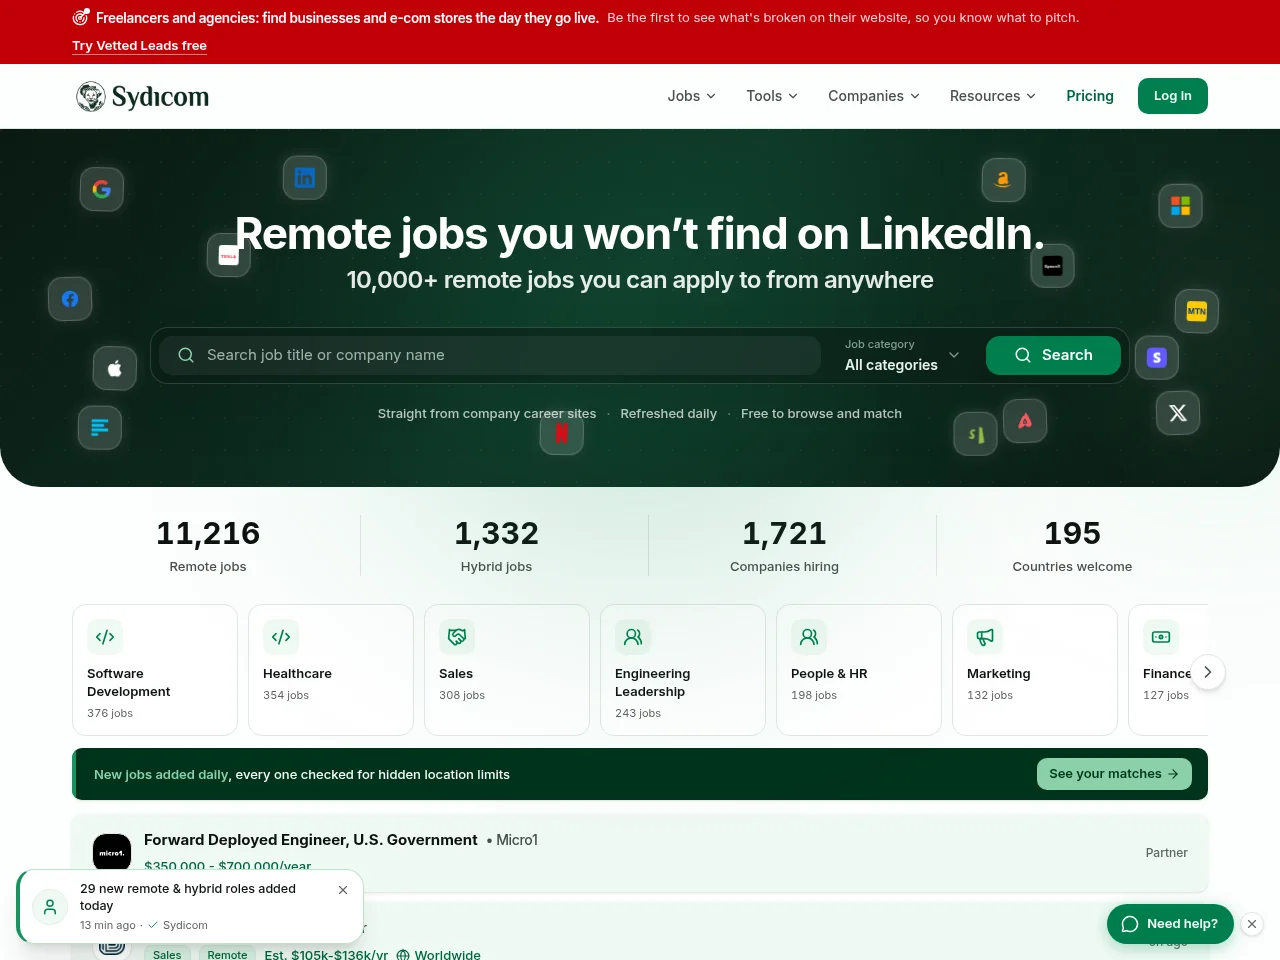Click the 195 Countries welcome stat

pyautogui.click(x=1072, y=546)
